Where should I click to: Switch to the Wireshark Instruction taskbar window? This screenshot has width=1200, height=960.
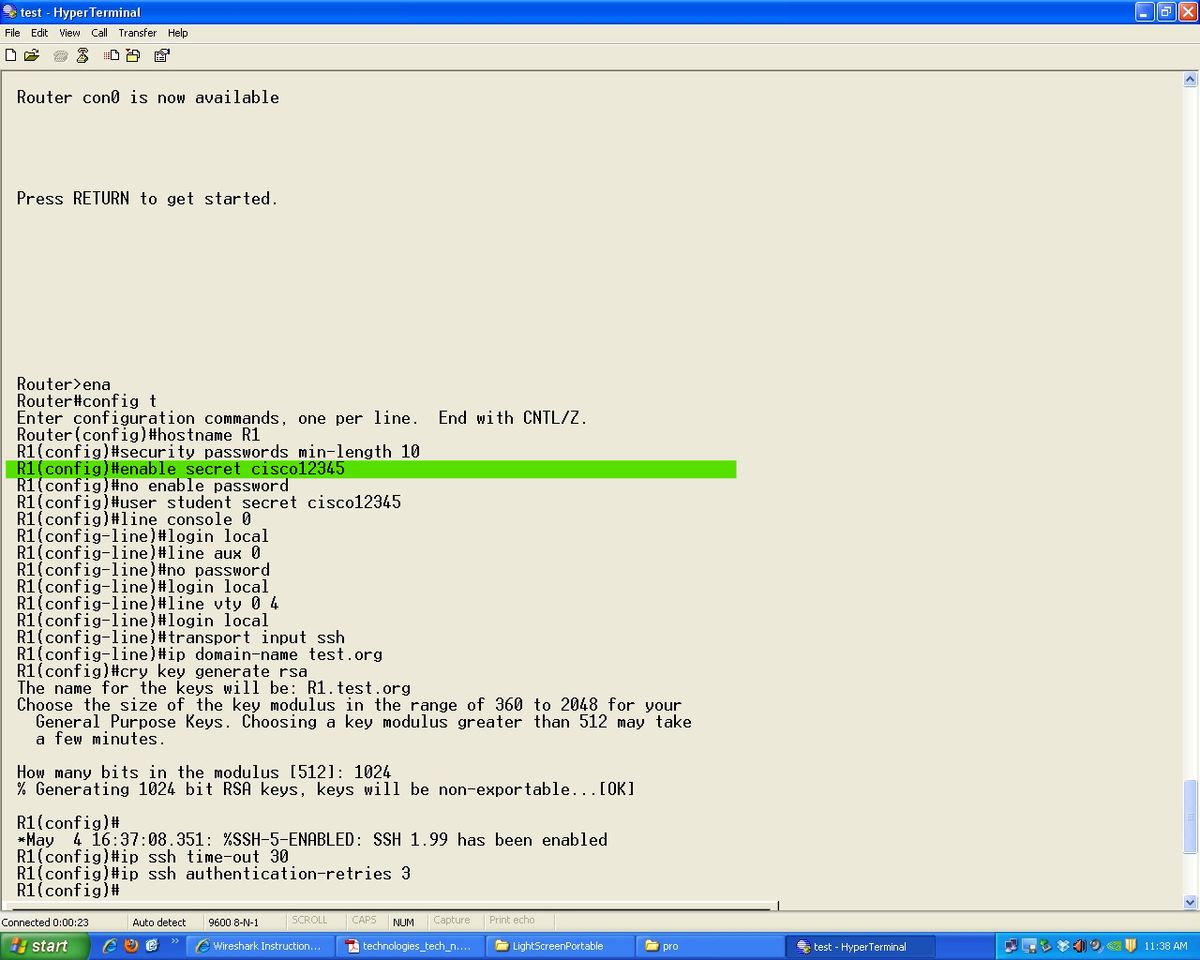point(259,946)
